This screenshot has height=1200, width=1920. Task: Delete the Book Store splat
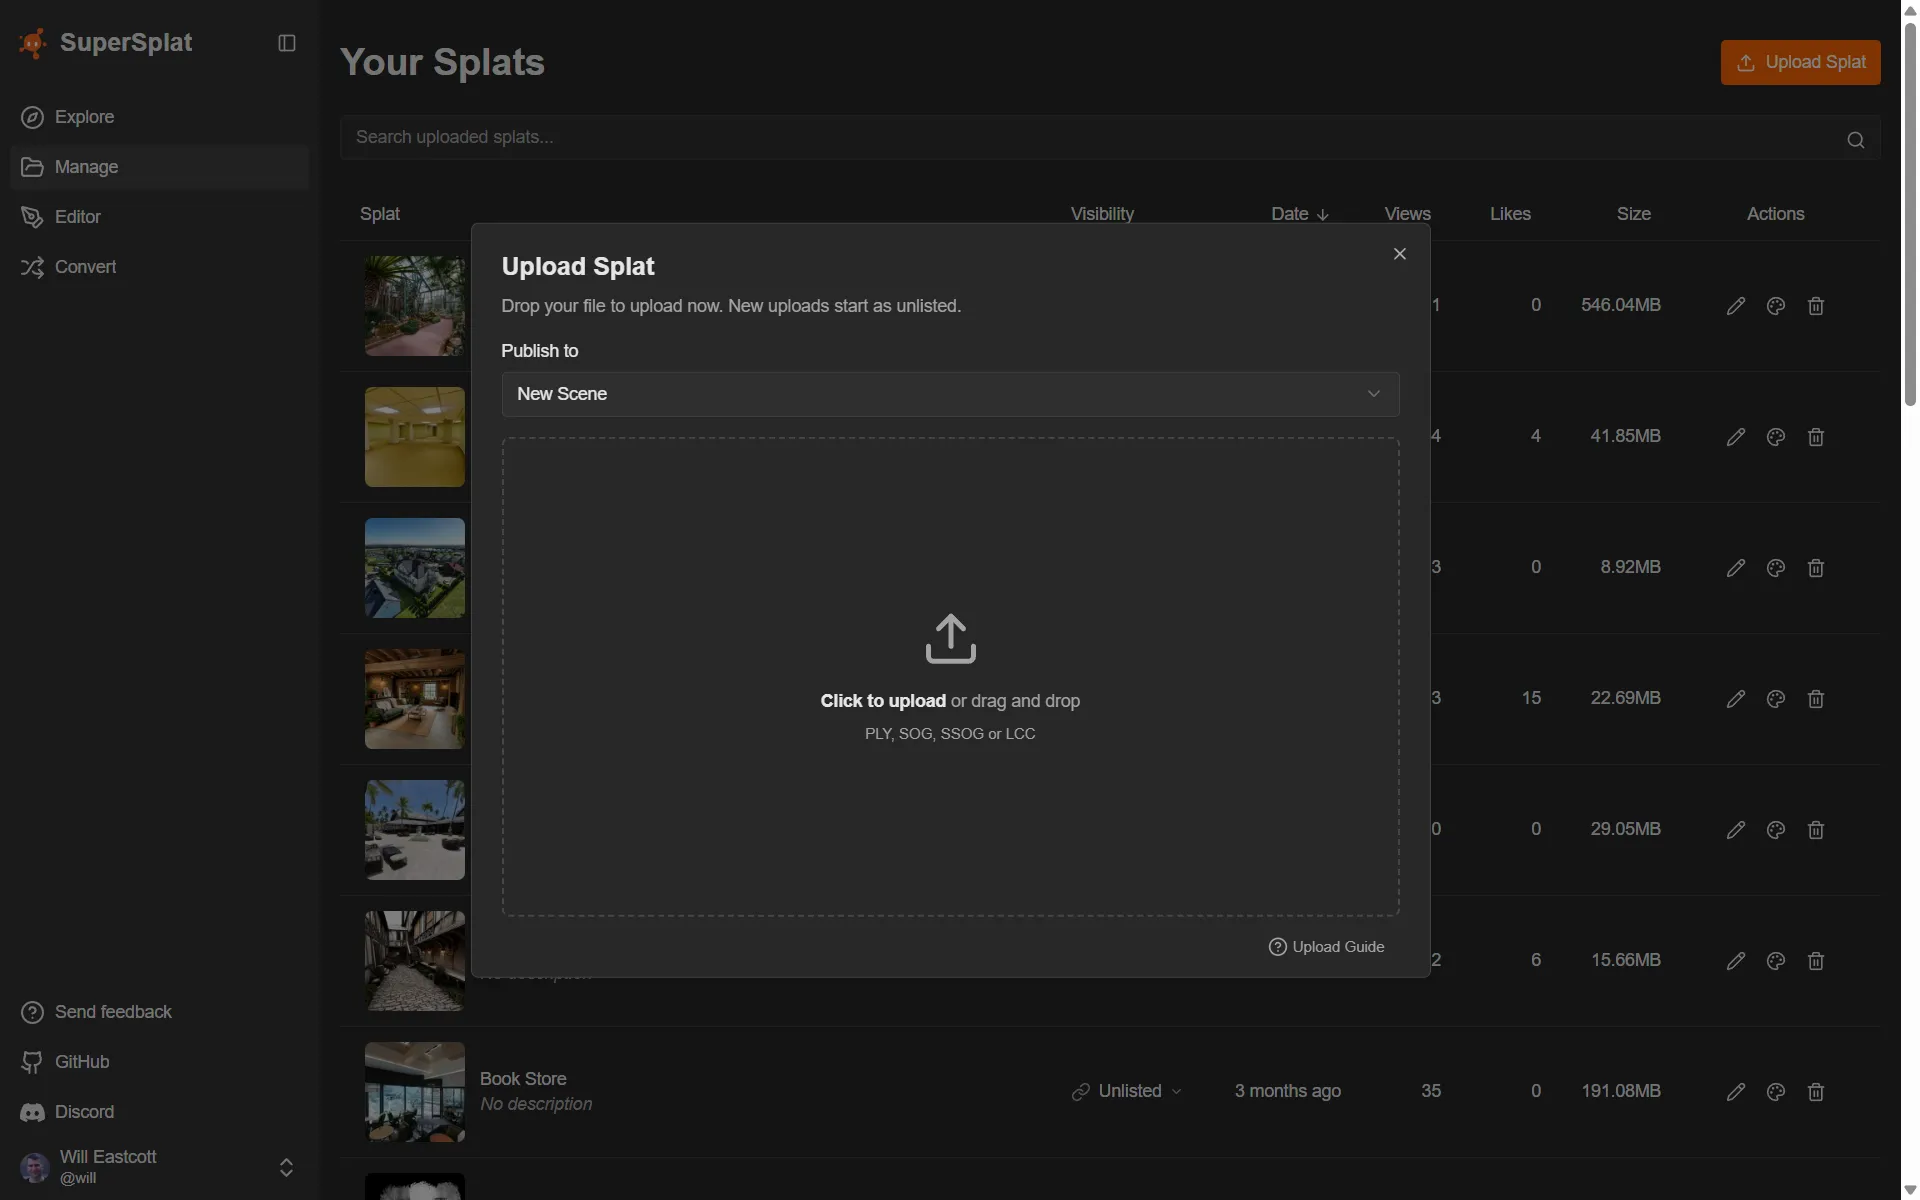pos(1816,1092)
